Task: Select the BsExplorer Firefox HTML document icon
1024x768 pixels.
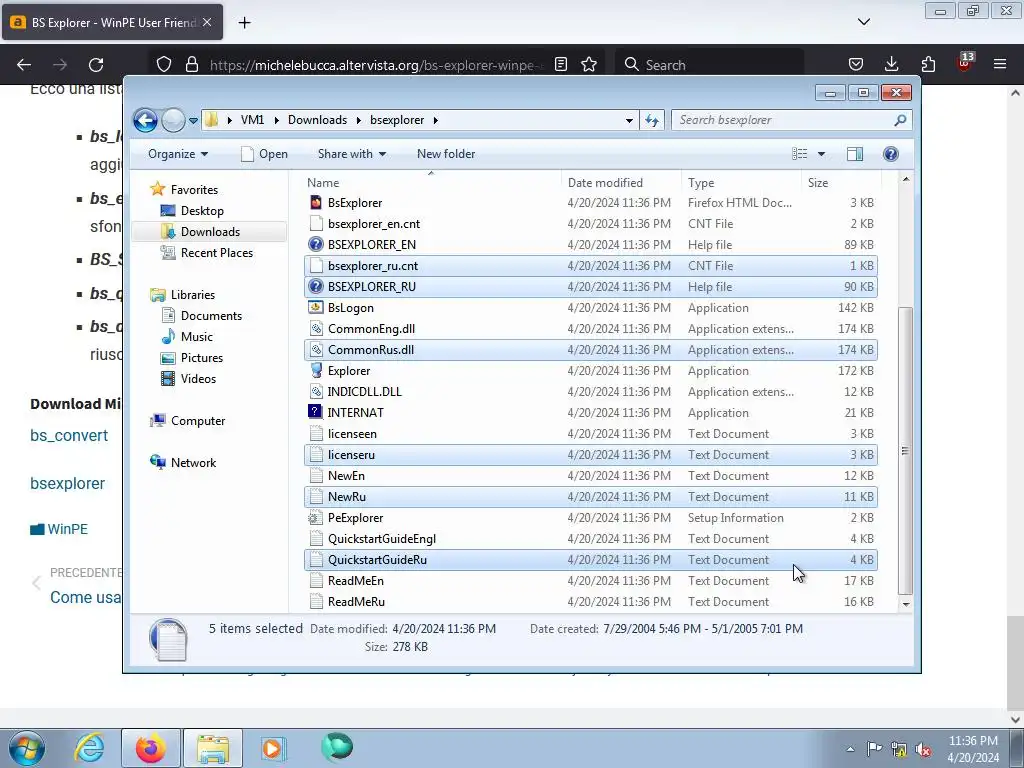Action: point(316,202)
